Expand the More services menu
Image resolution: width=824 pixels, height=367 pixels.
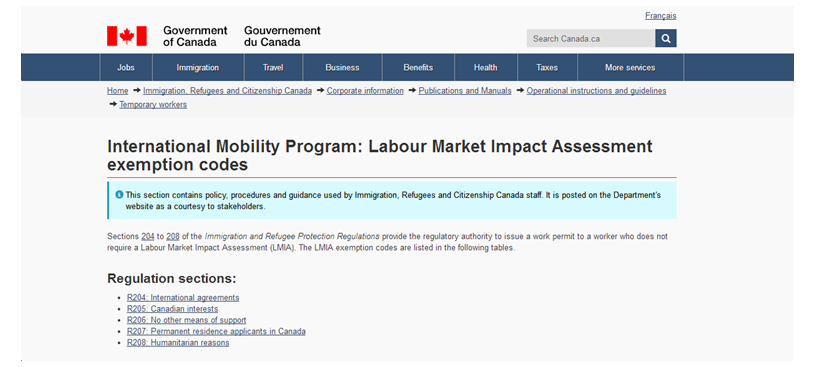(630, 67)
